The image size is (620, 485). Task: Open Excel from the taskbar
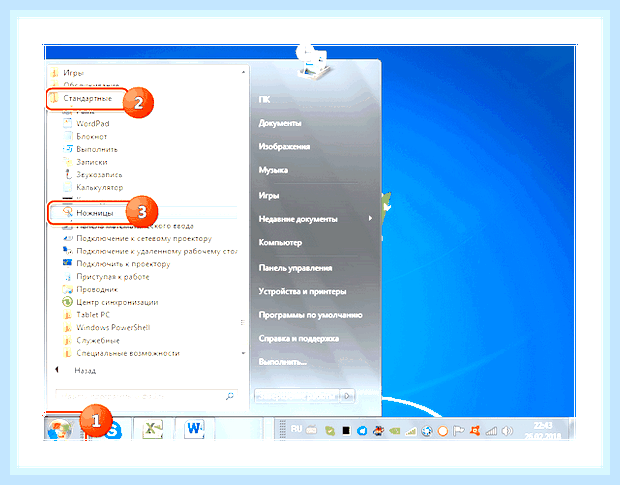point(152,429)
